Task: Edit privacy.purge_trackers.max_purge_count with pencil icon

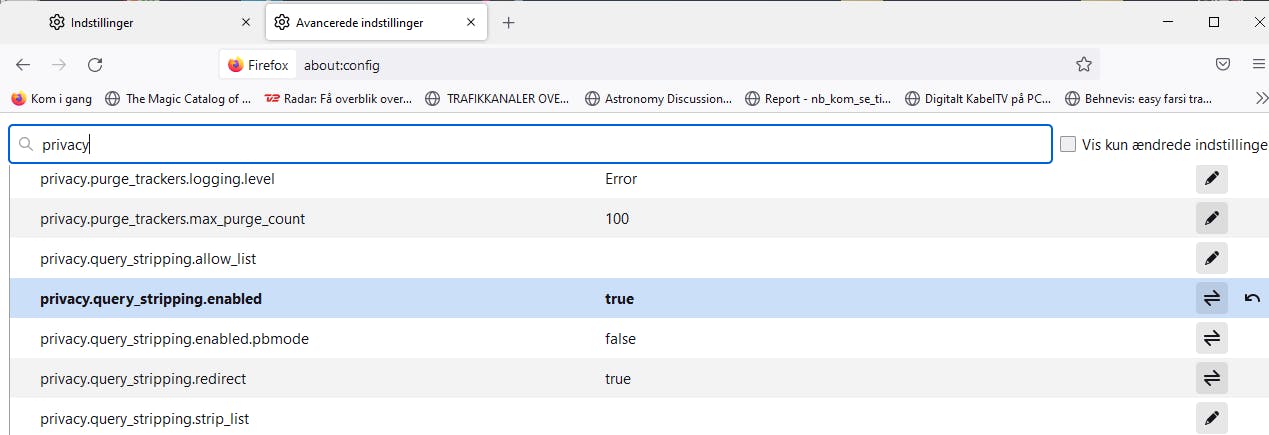Action: pyautogui.click(x=1212, y=218)
